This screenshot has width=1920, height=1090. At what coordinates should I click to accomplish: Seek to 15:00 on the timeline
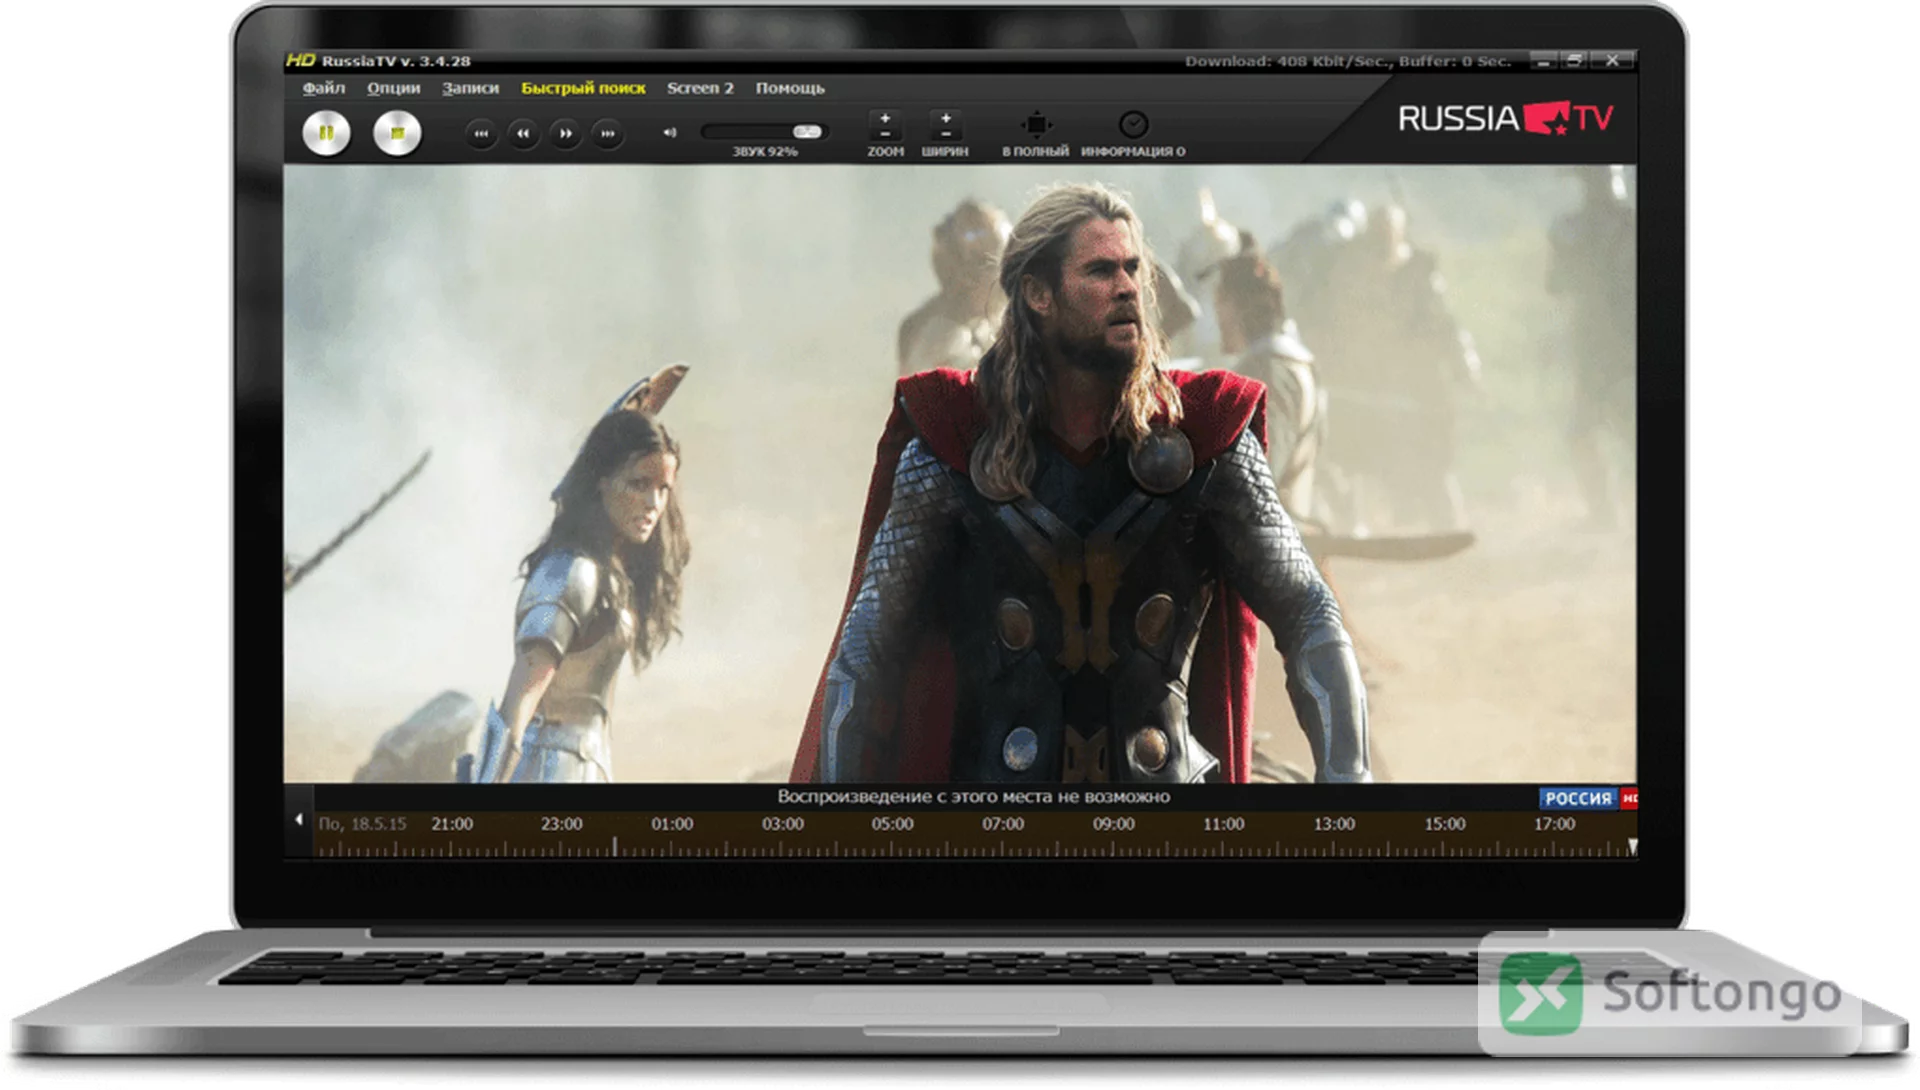coord(1444,824)
